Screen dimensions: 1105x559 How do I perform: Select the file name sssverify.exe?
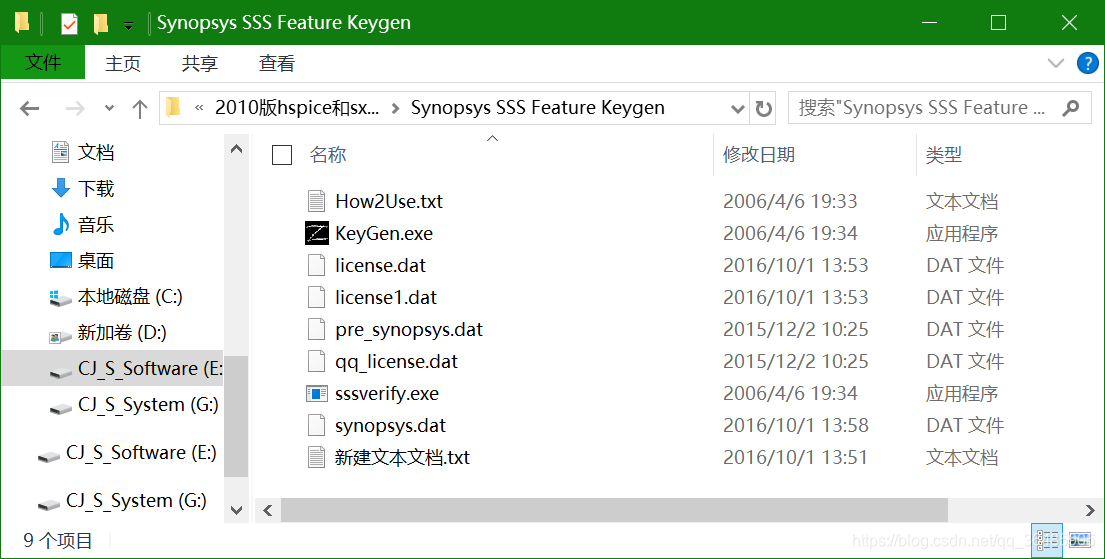click(387, 393)
